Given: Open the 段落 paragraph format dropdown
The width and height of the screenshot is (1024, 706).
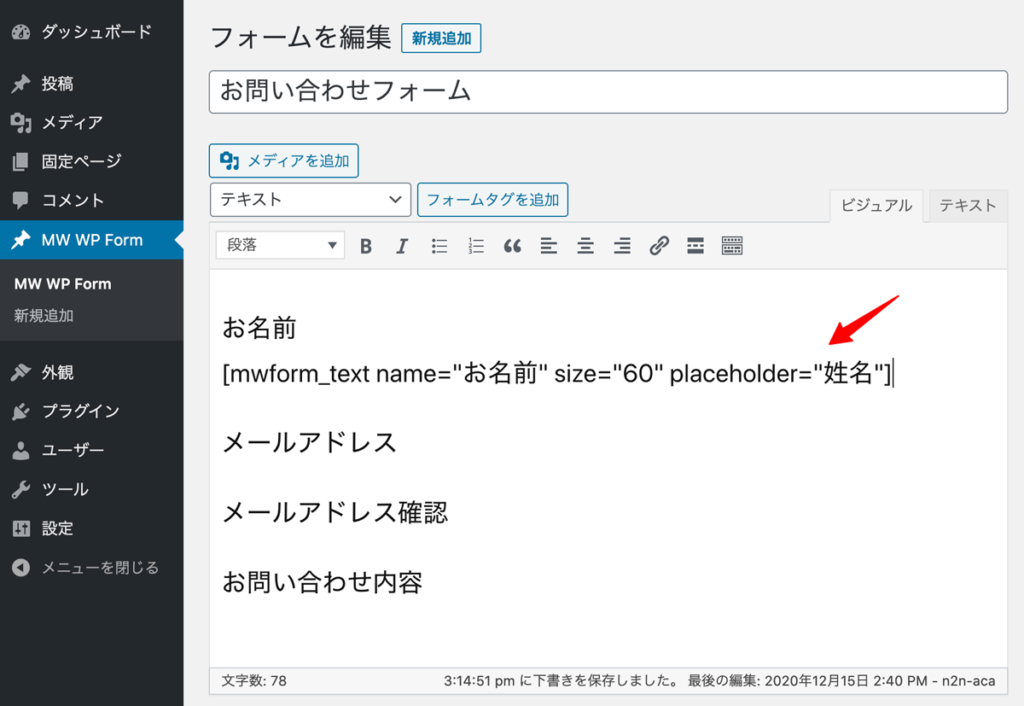Looking at the screenshot, I should coord(280,246).
